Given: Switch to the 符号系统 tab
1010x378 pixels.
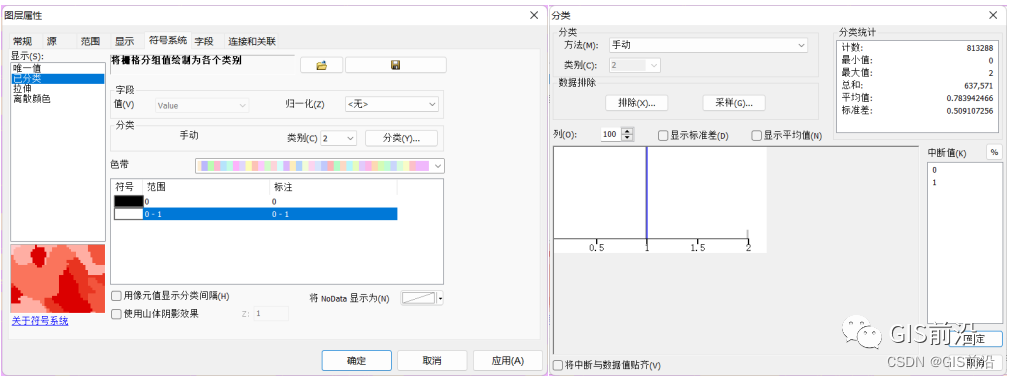Looking at the screenshot, I should pos(168,40).
